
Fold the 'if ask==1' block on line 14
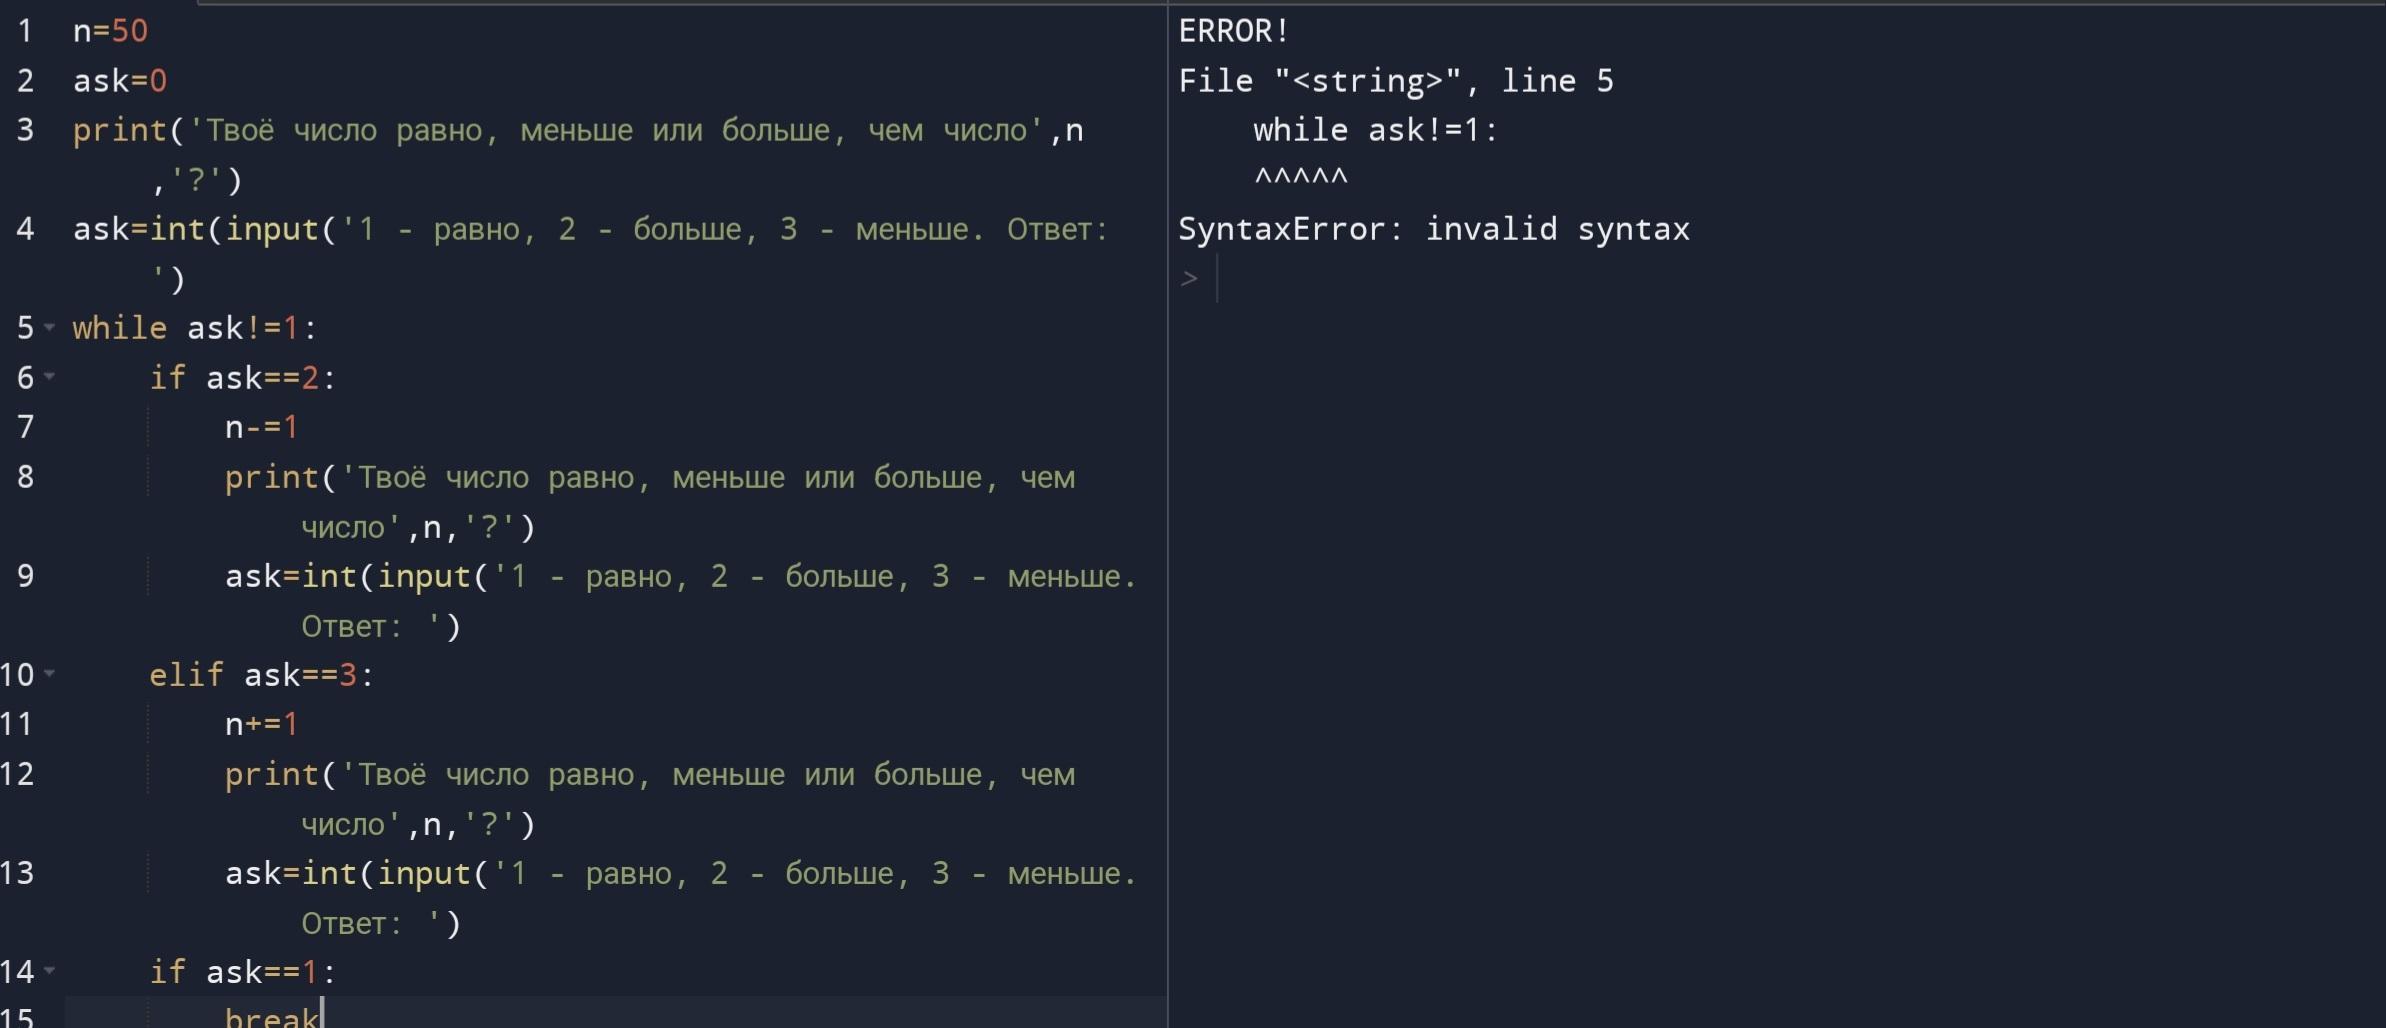tap(49, 970)
